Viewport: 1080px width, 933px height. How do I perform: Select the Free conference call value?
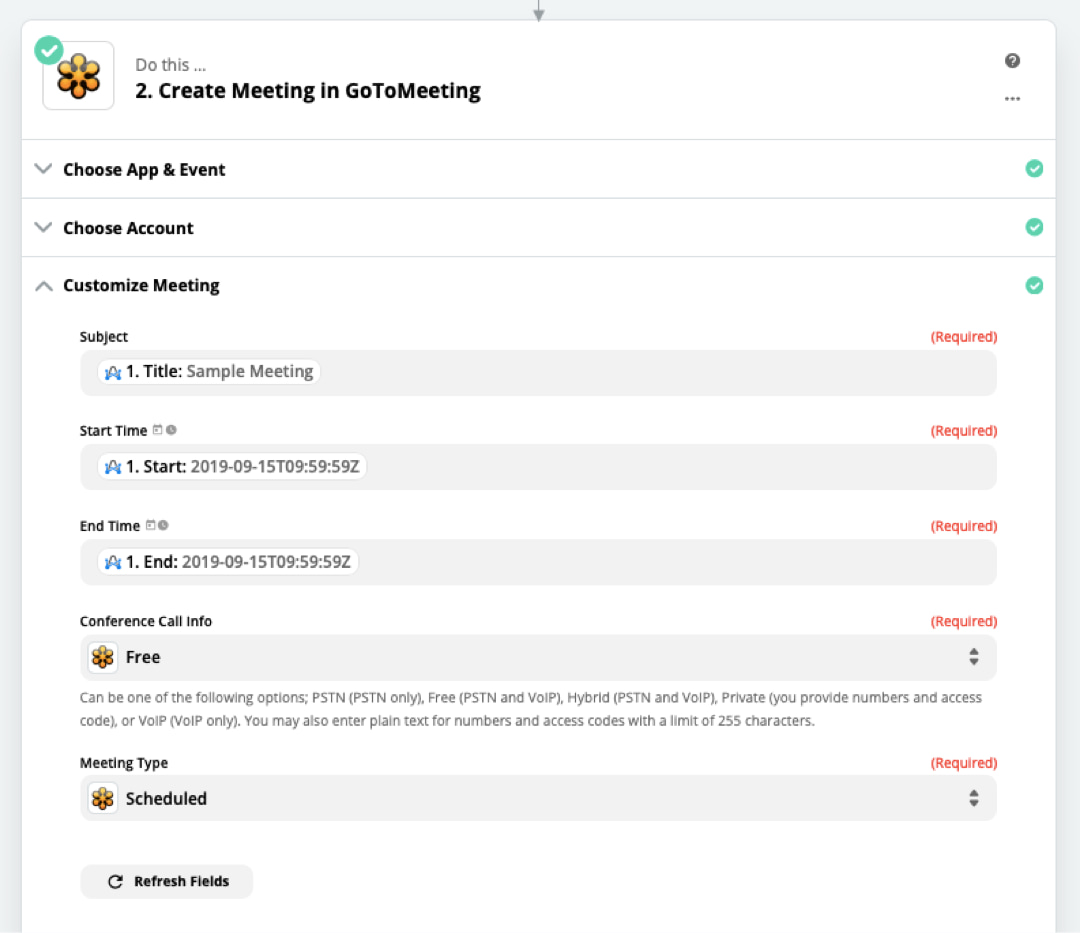[143, 657]
